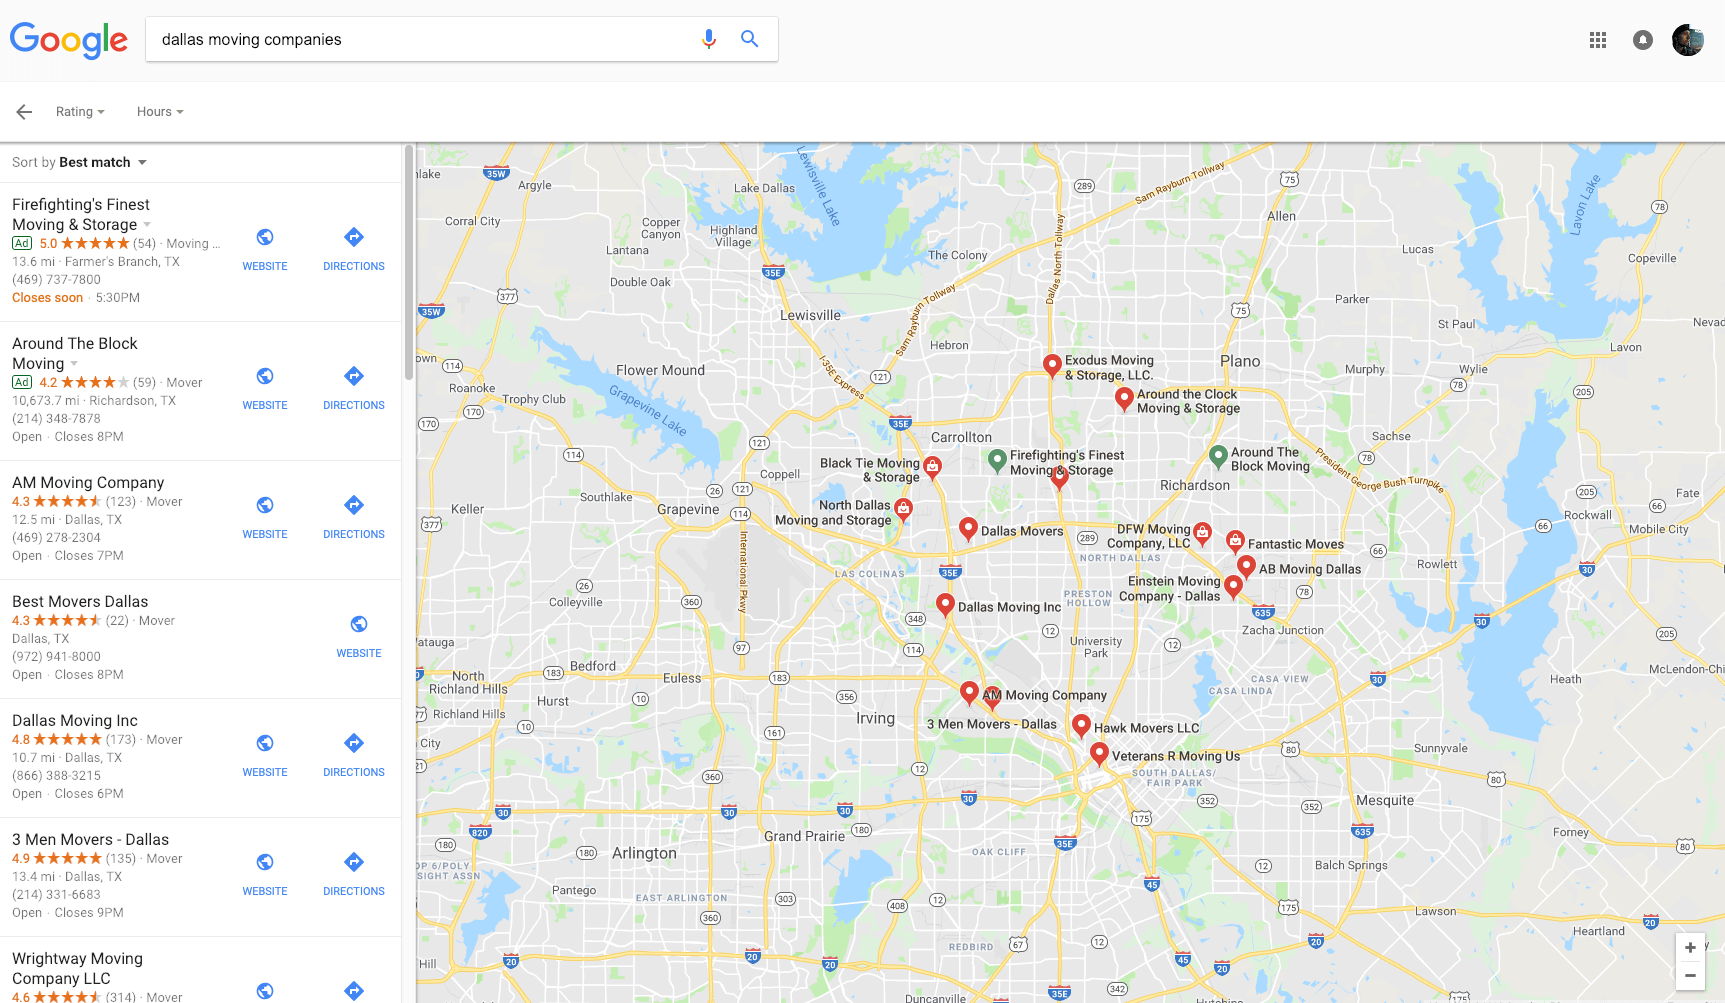Zoom out using the minus button on map
The image size is (1725, 1003).
tap(1690, 975)
